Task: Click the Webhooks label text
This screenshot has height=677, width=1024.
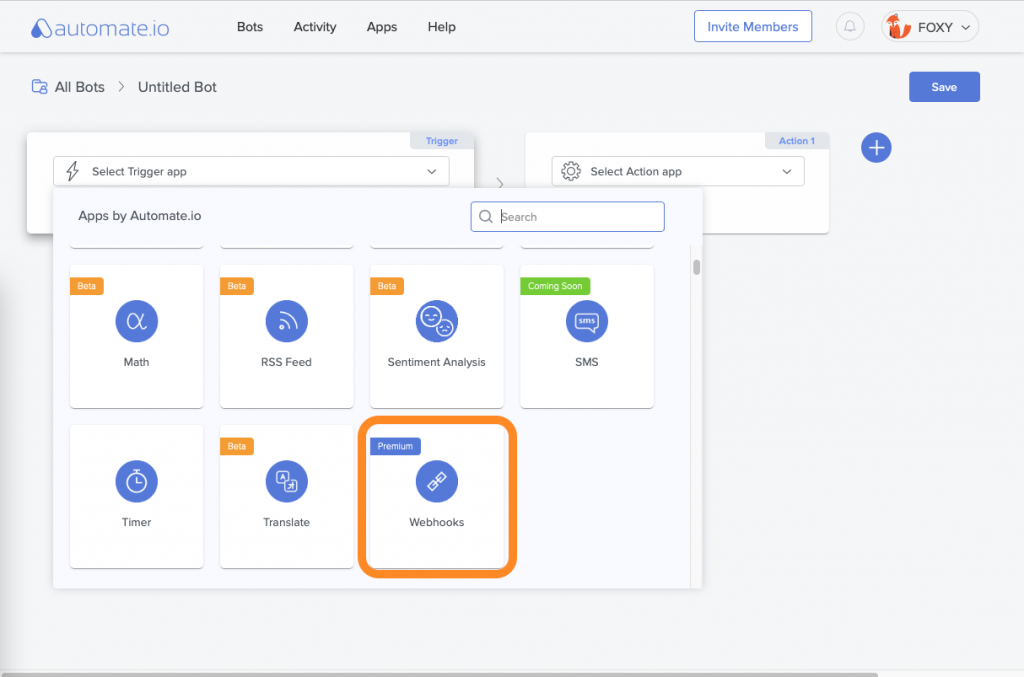Action: pos(436,522)
